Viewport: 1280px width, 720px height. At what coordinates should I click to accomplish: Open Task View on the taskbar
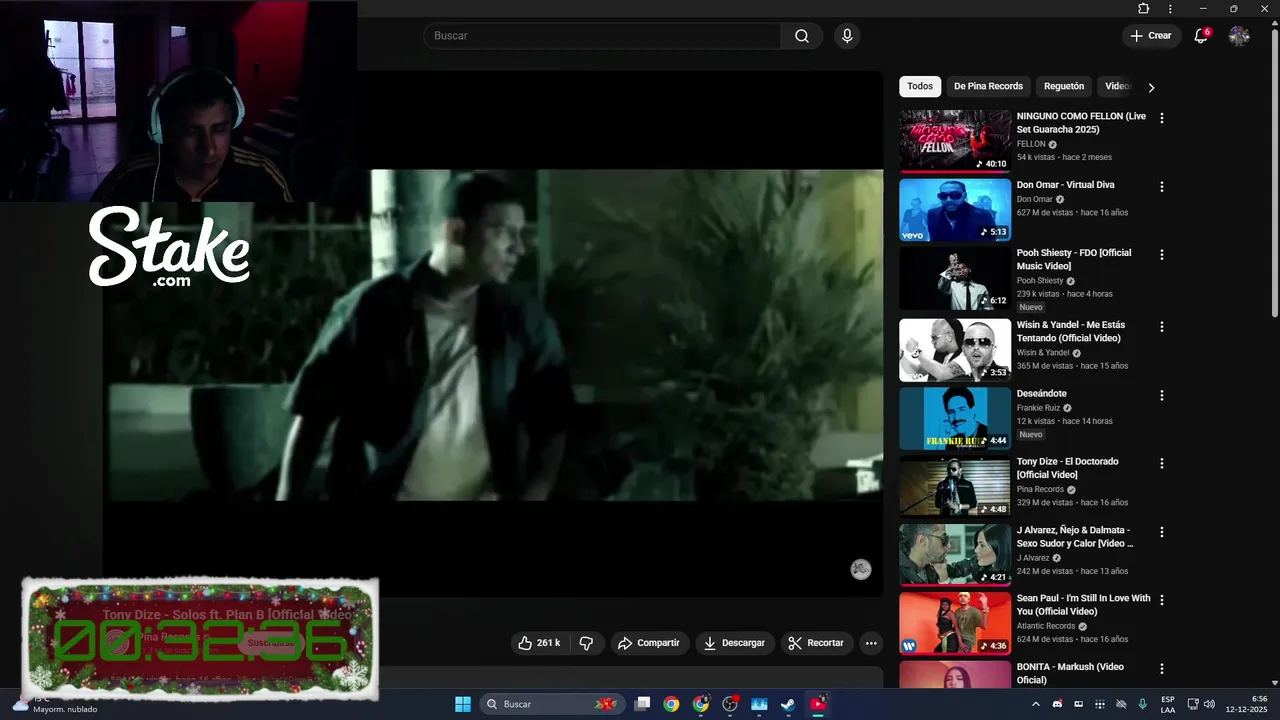click(643, 704)
